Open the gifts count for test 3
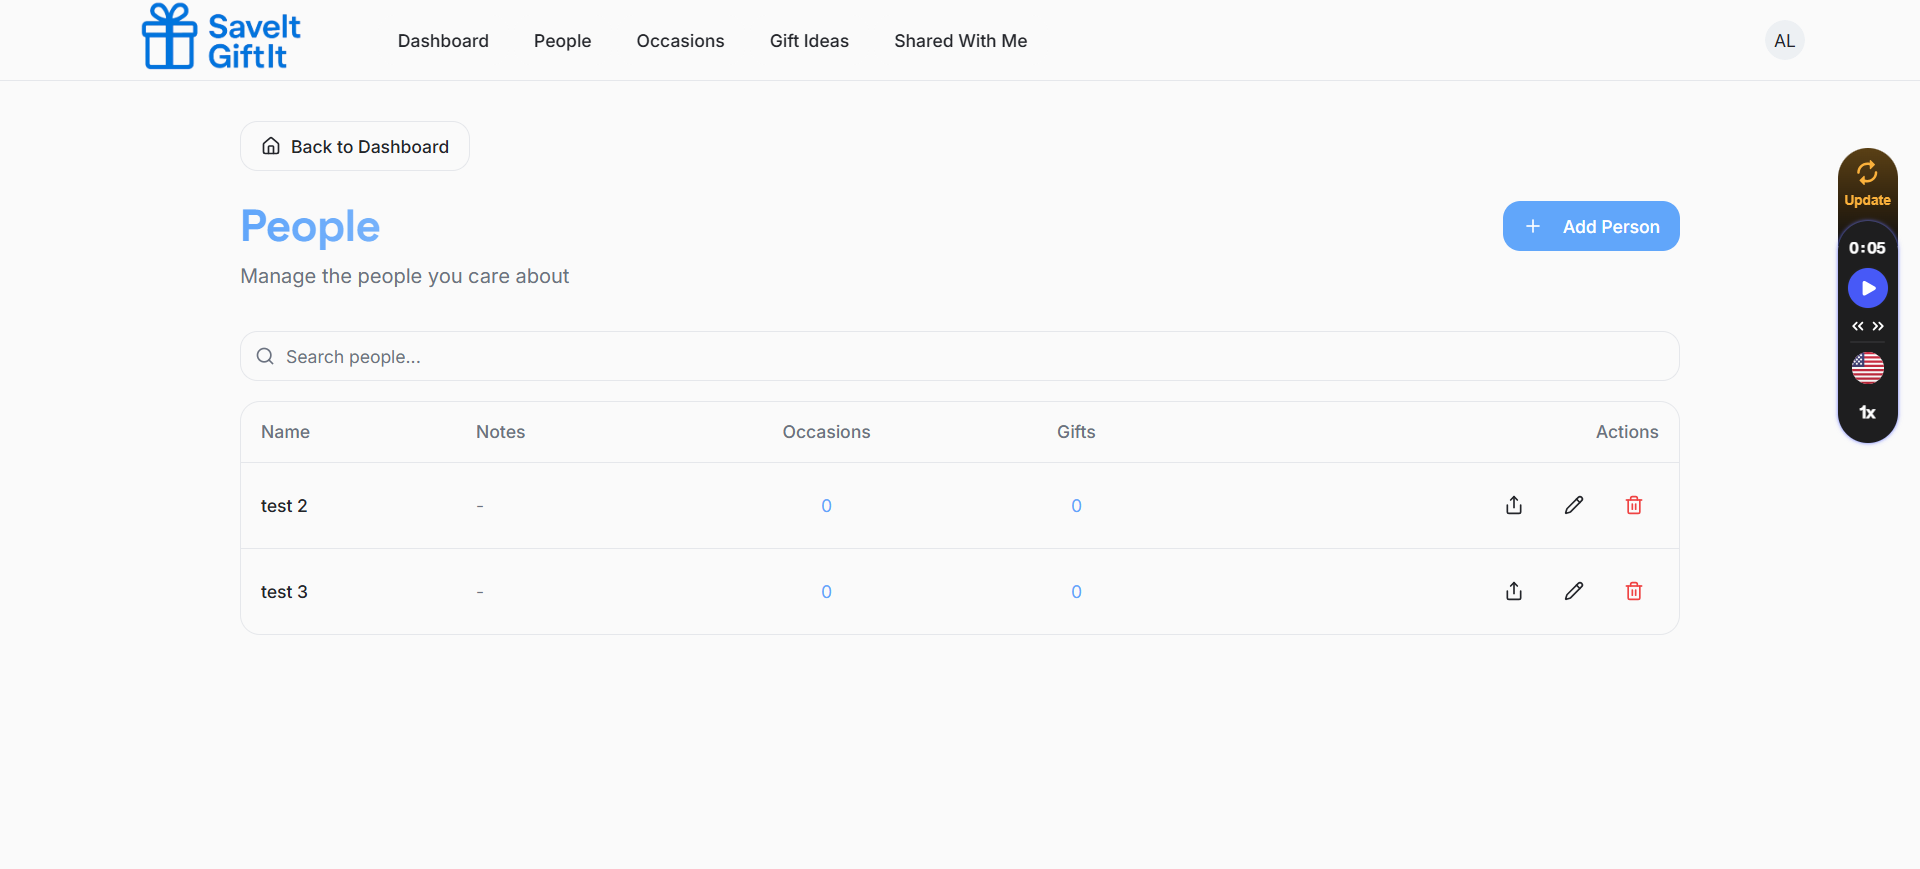Viewport: 1920px width, 869px height. (x=1076, y=592)
